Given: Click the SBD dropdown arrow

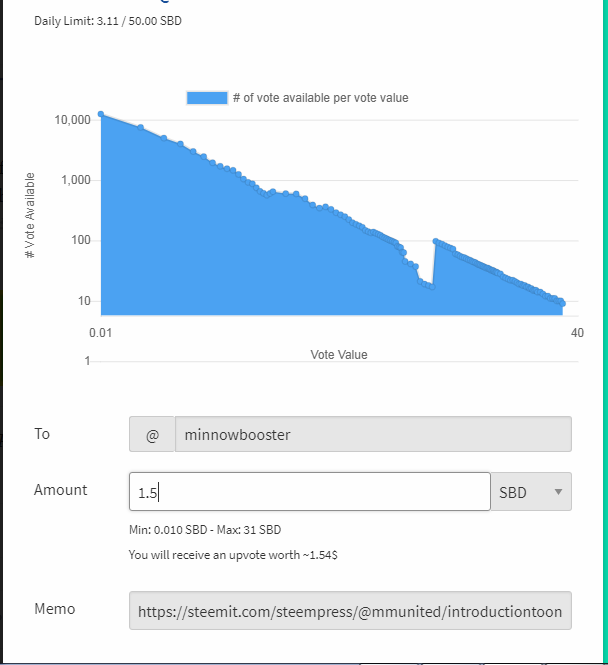Looking at the screenshot, I should click(558, 492).
